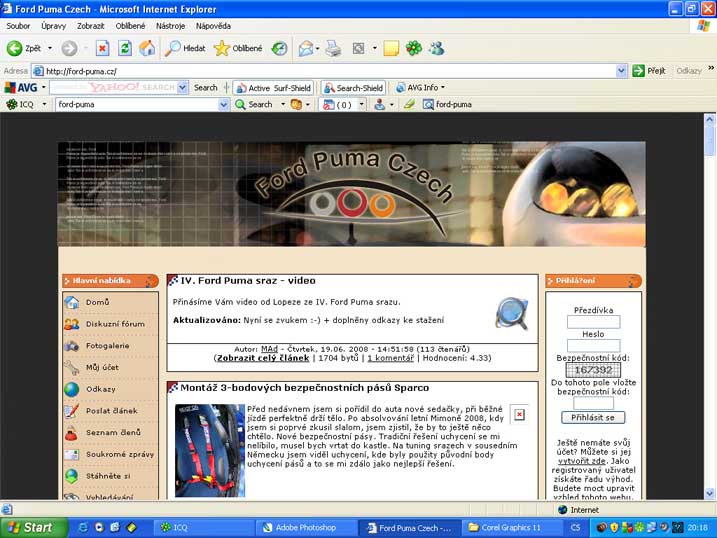Open the 1 komentář link

tap(391, 358)
